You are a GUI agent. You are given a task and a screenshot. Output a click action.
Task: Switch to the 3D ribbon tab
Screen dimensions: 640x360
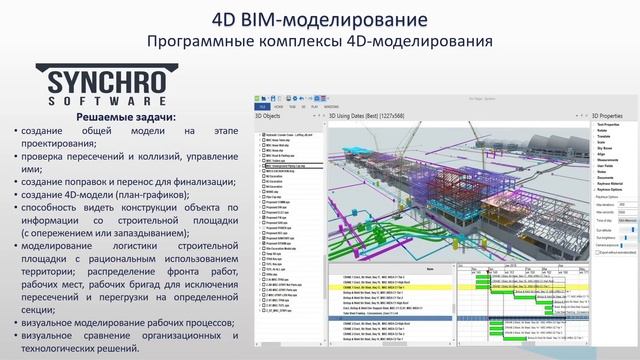303,107
